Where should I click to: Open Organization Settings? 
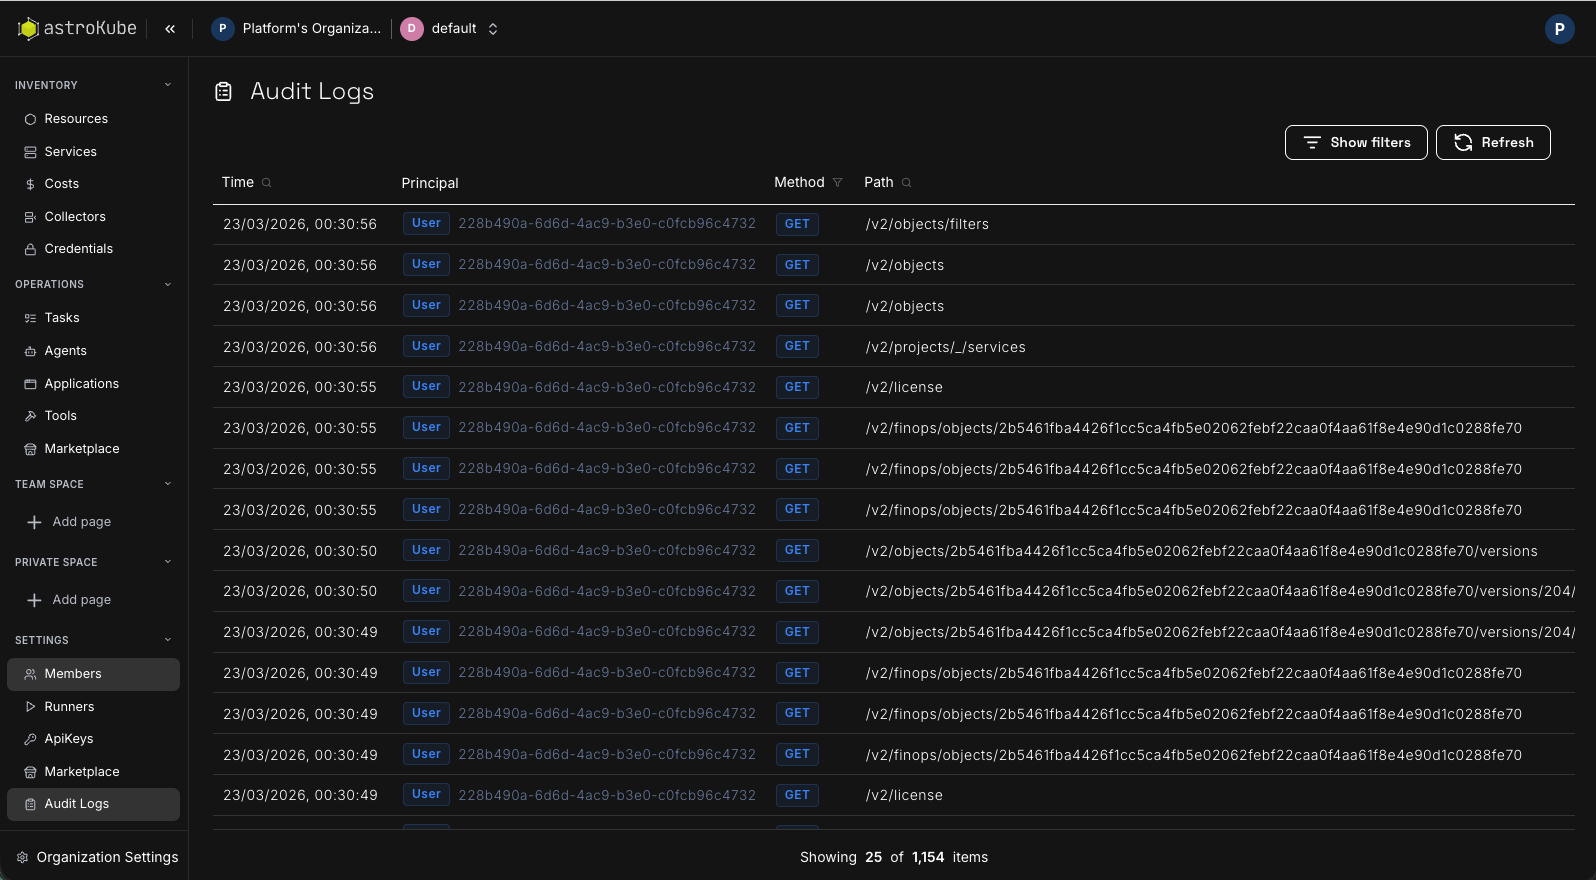pos(107,857)
